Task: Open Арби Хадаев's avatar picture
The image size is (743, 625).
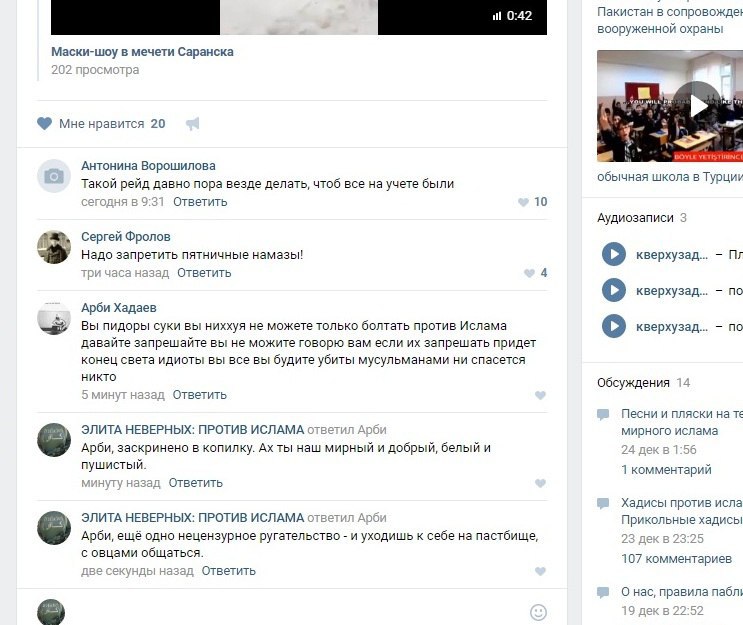Action: click(x=54, y=318)
